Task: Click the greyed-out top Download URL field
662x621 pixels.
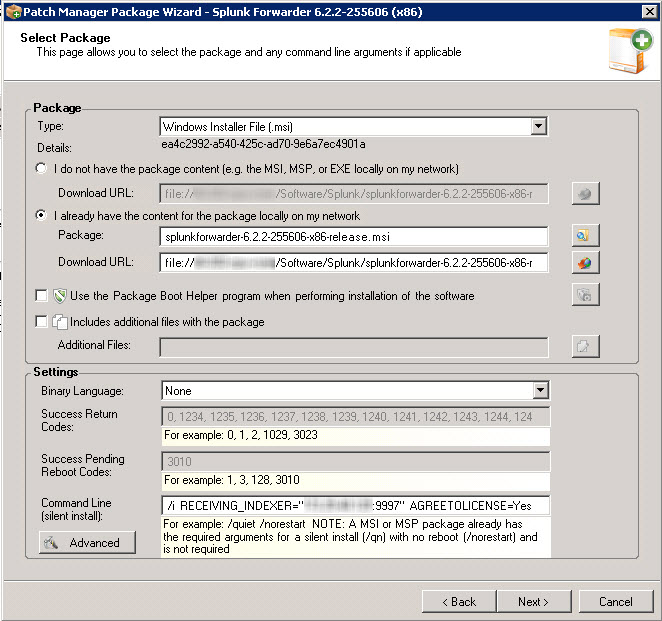Action: [x=354, y=194]
